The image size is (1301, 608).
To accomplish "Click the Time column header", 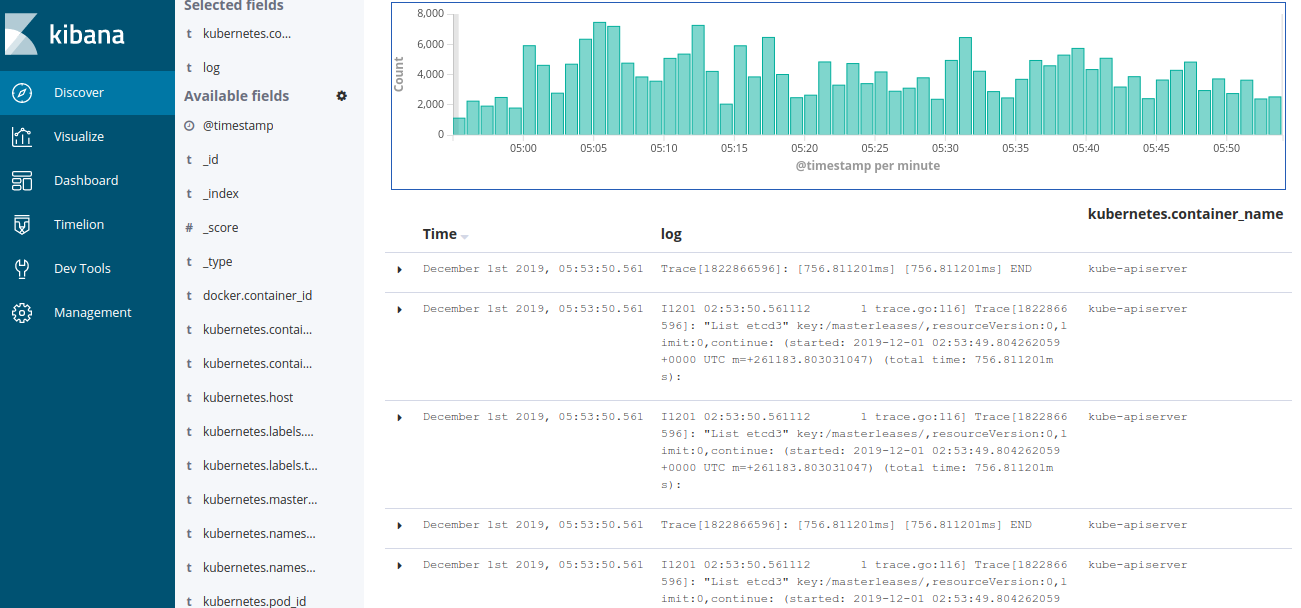I will click(x=440, y=234).
